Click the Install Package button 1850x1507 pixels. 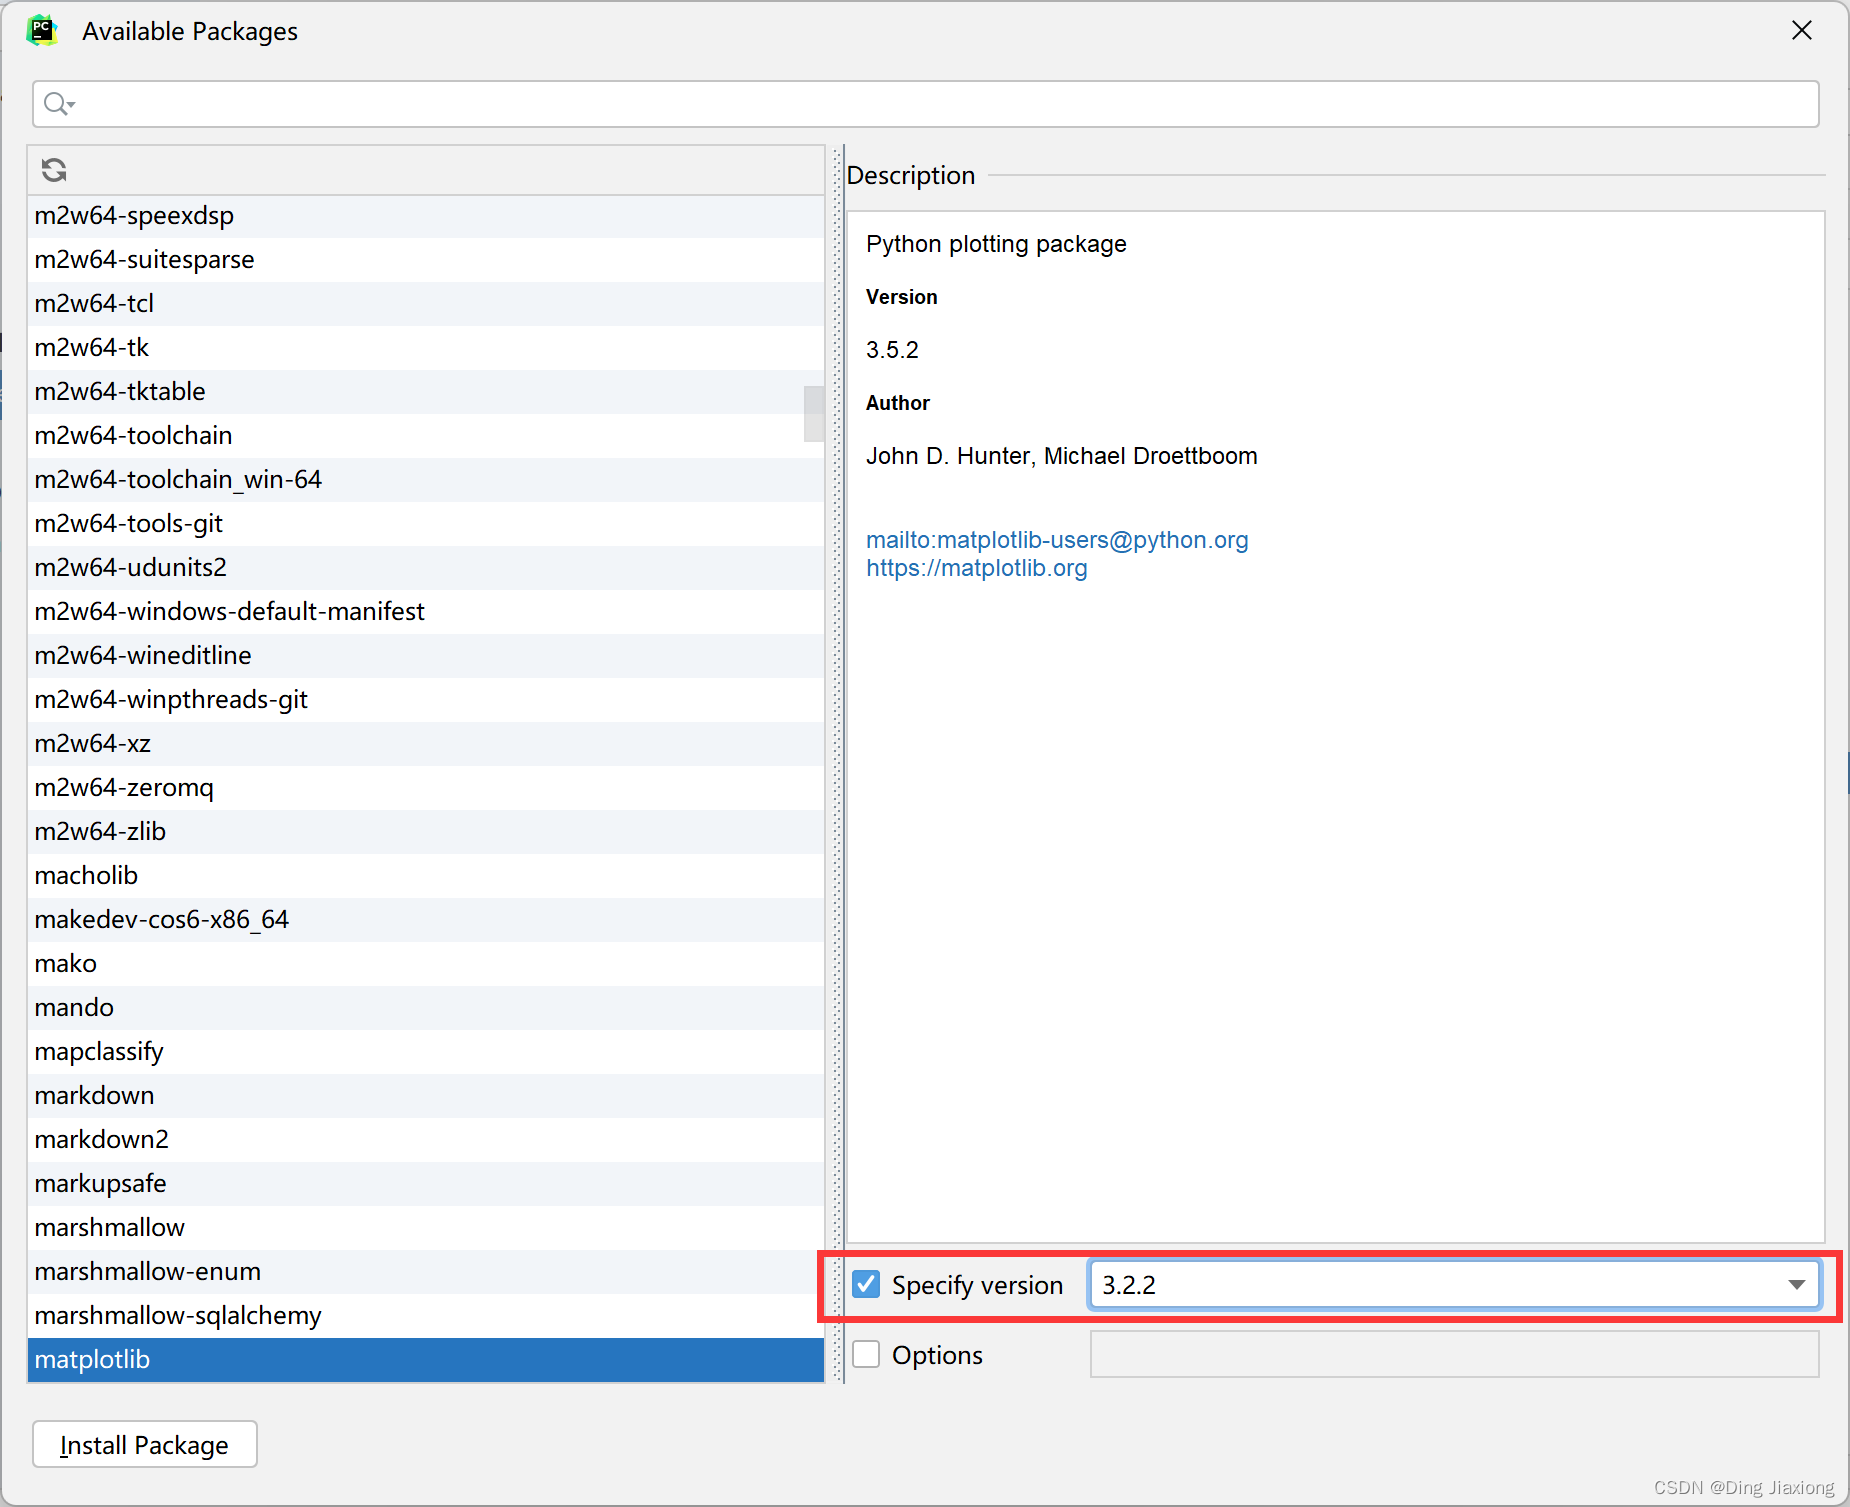(x=145, y=1444)
